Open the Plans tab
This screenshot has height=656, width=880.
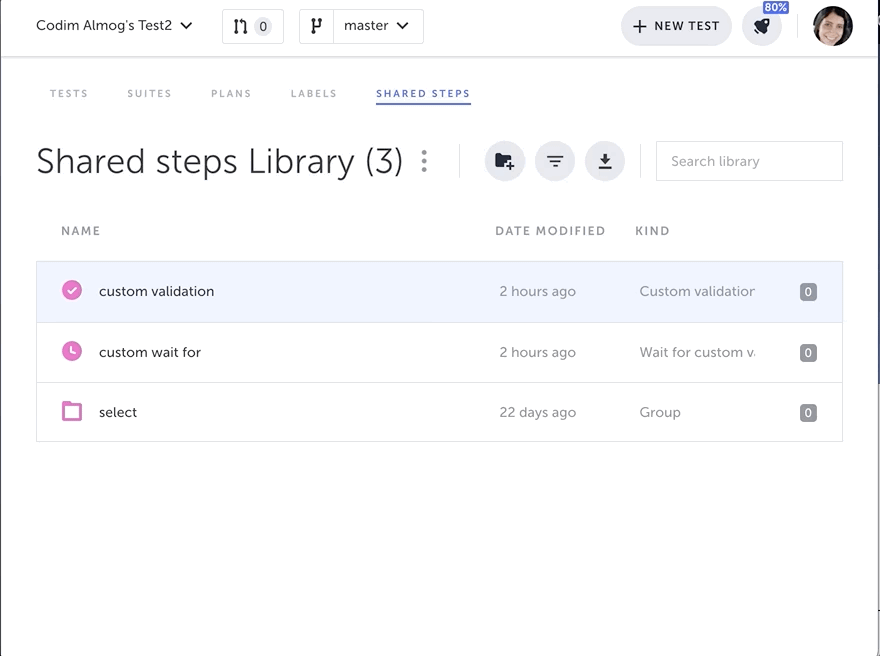tap(231, 94)
